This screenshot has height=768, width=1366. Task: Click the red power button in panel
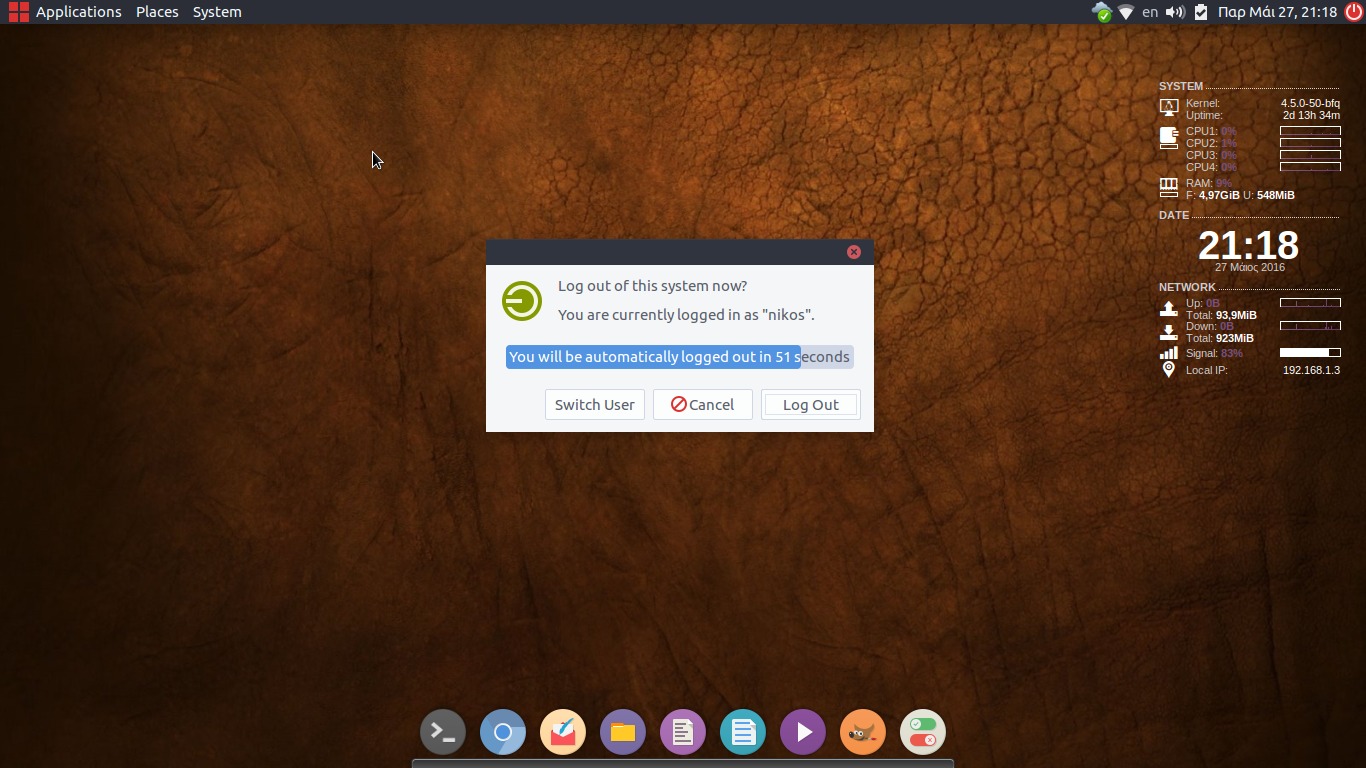pos(1353,12)
